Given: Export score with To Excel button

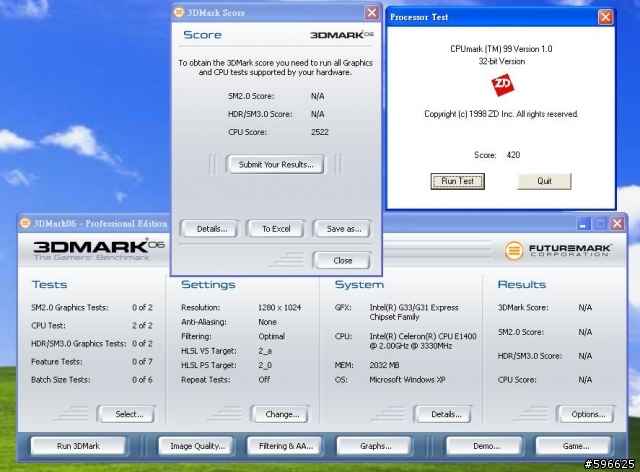Looking at the screenshot, I should pos(276,229).
